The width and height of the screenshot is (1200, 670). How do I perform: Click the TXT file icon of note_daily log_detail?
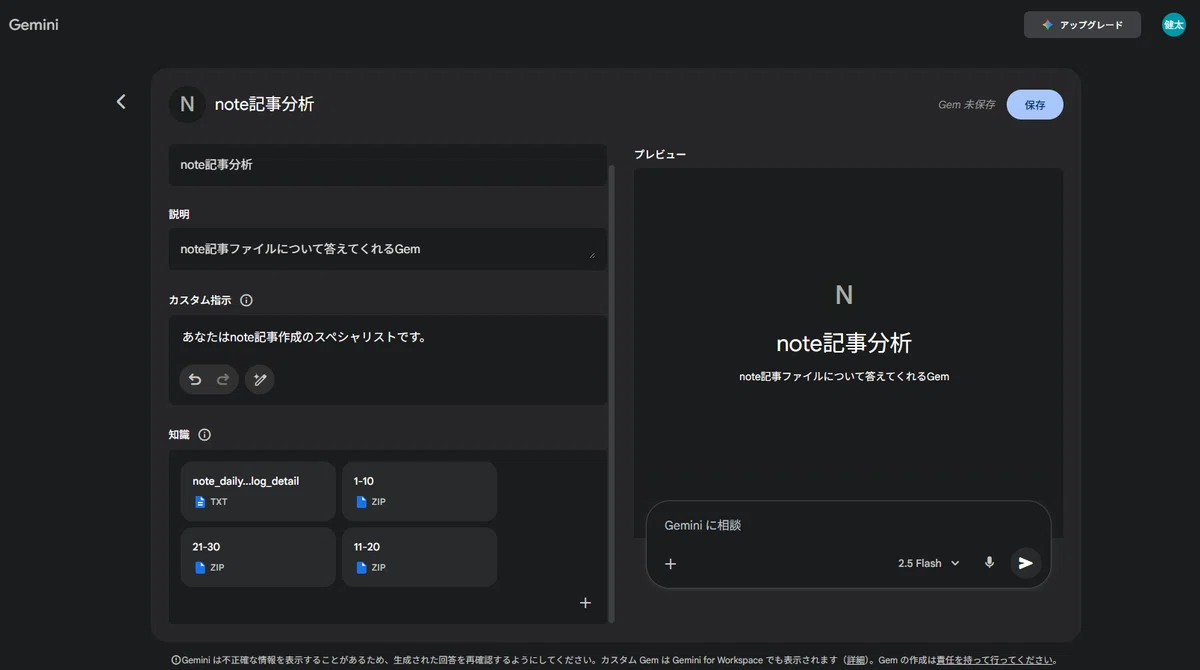coord(200,502)
